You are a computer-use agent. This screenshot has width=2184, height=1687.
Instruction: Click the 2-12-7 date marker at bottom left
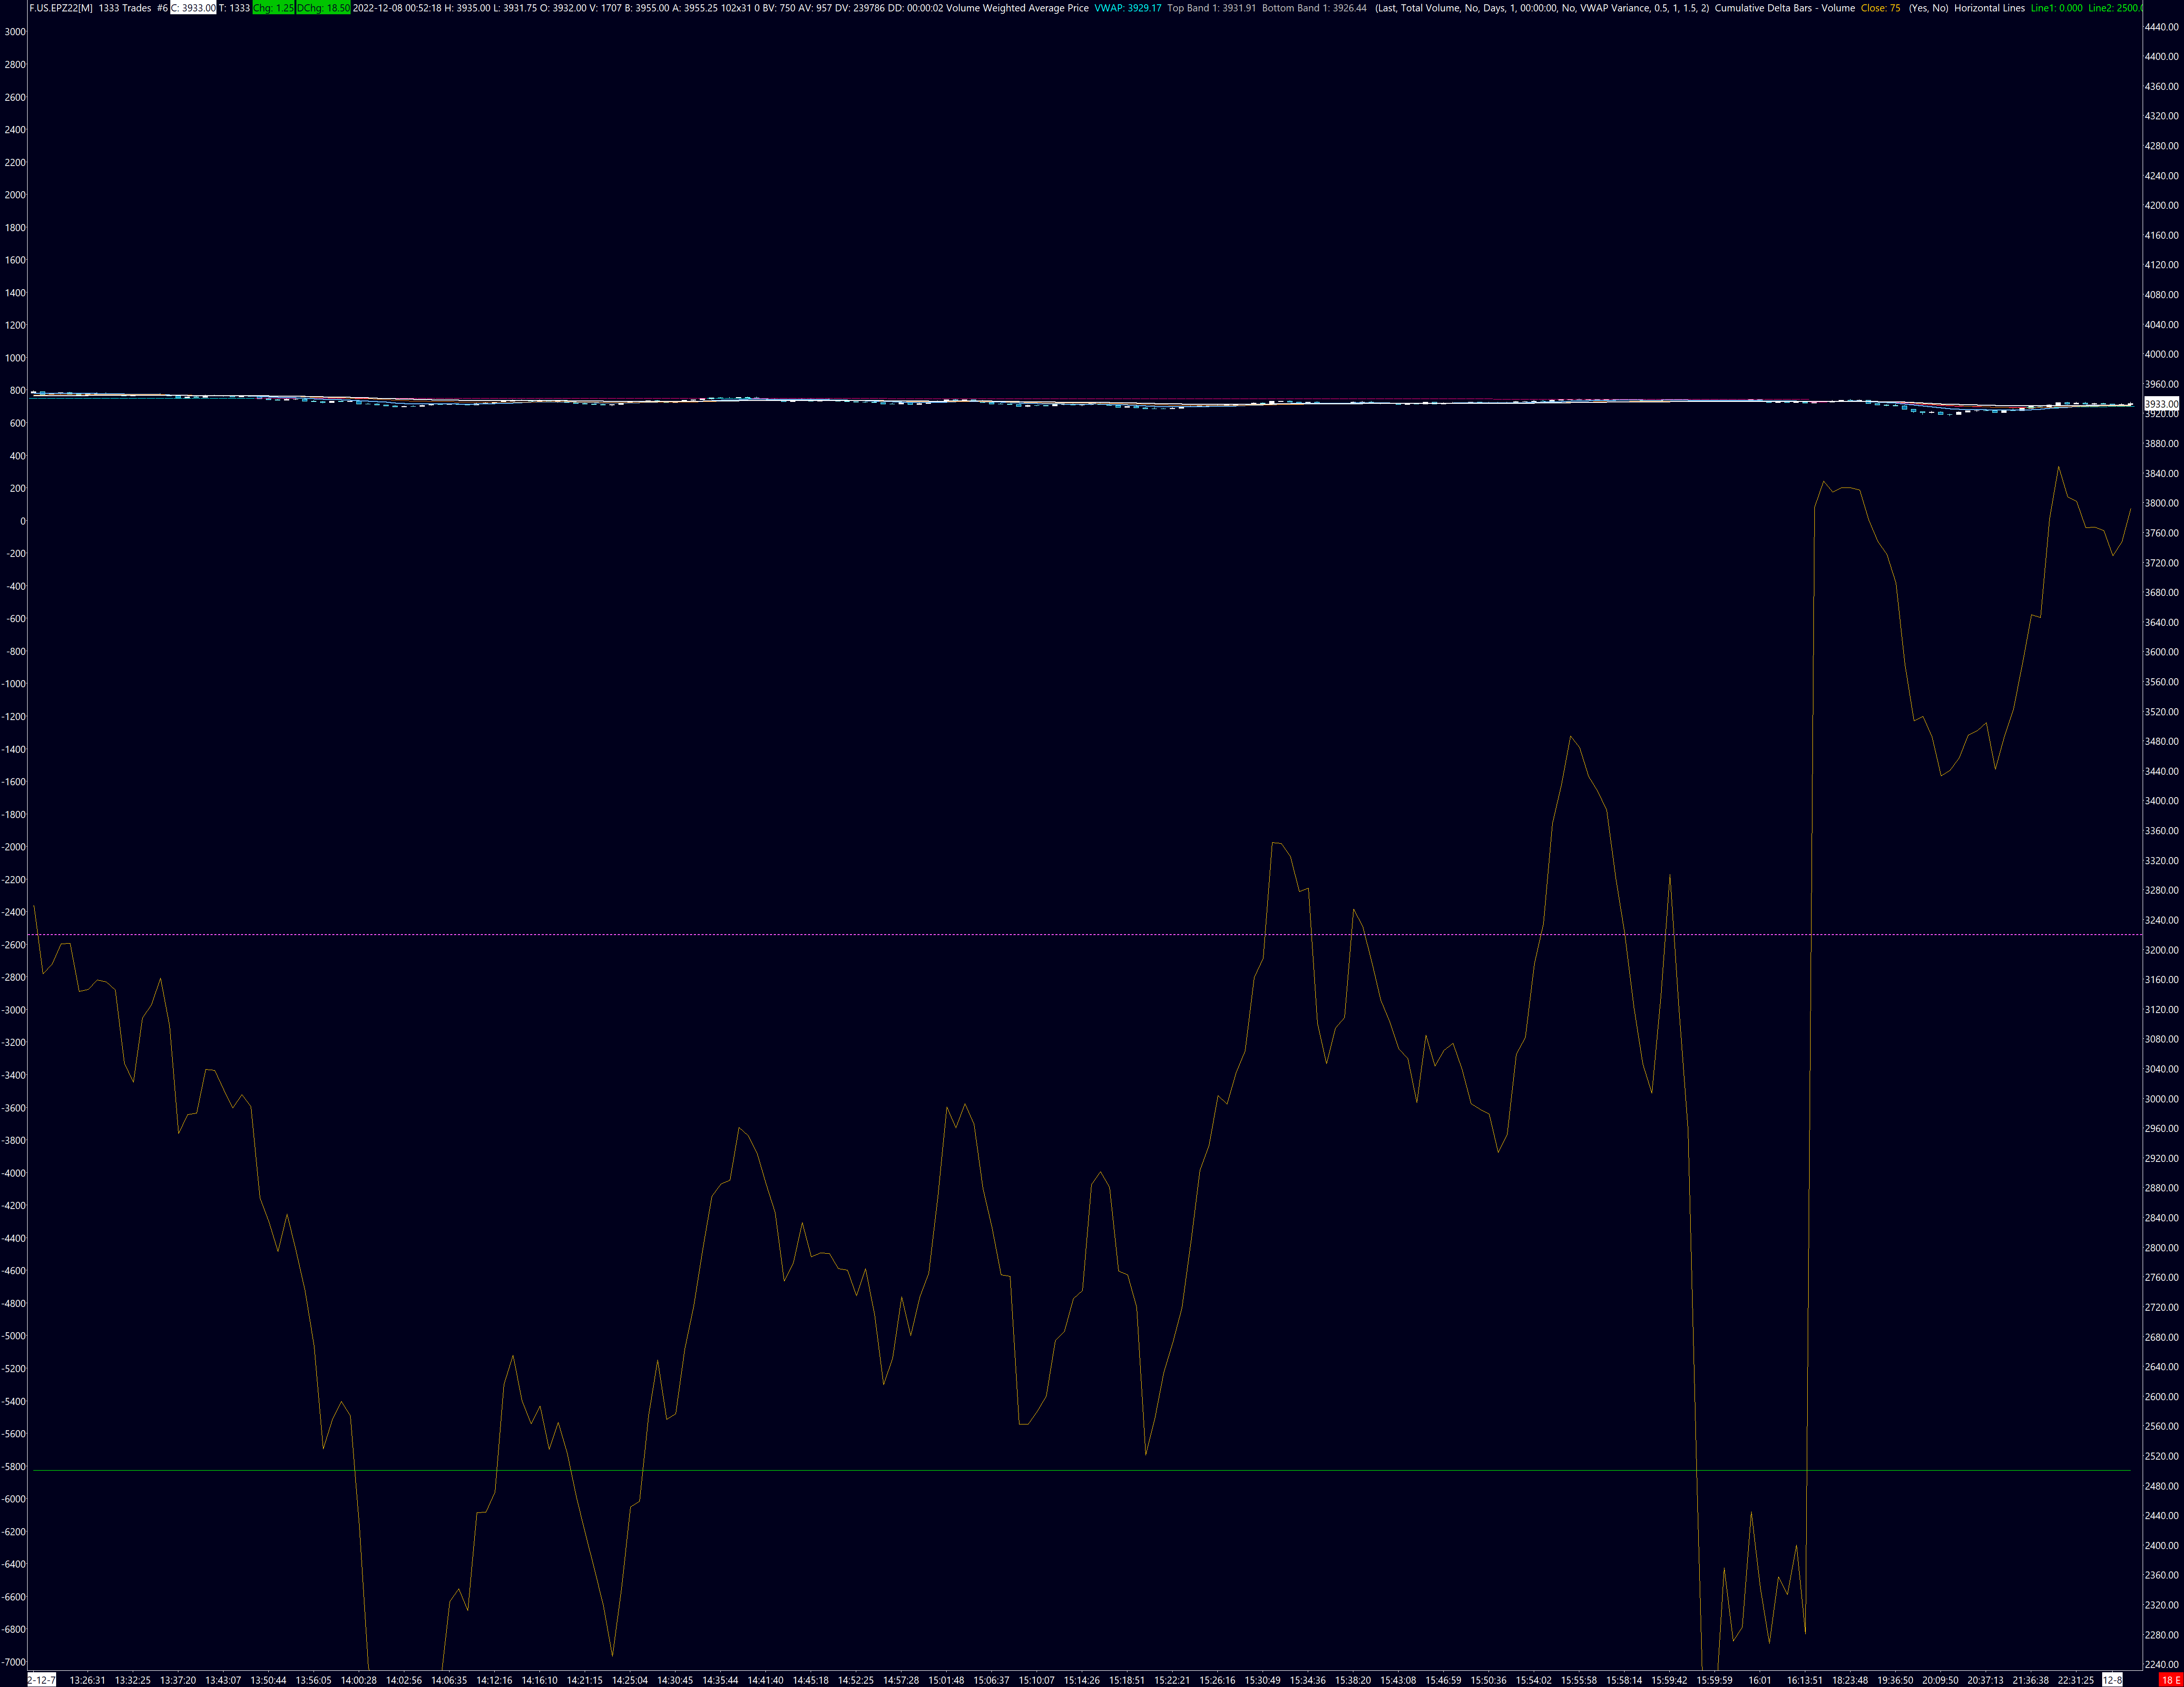click(x=42, y=1680)
